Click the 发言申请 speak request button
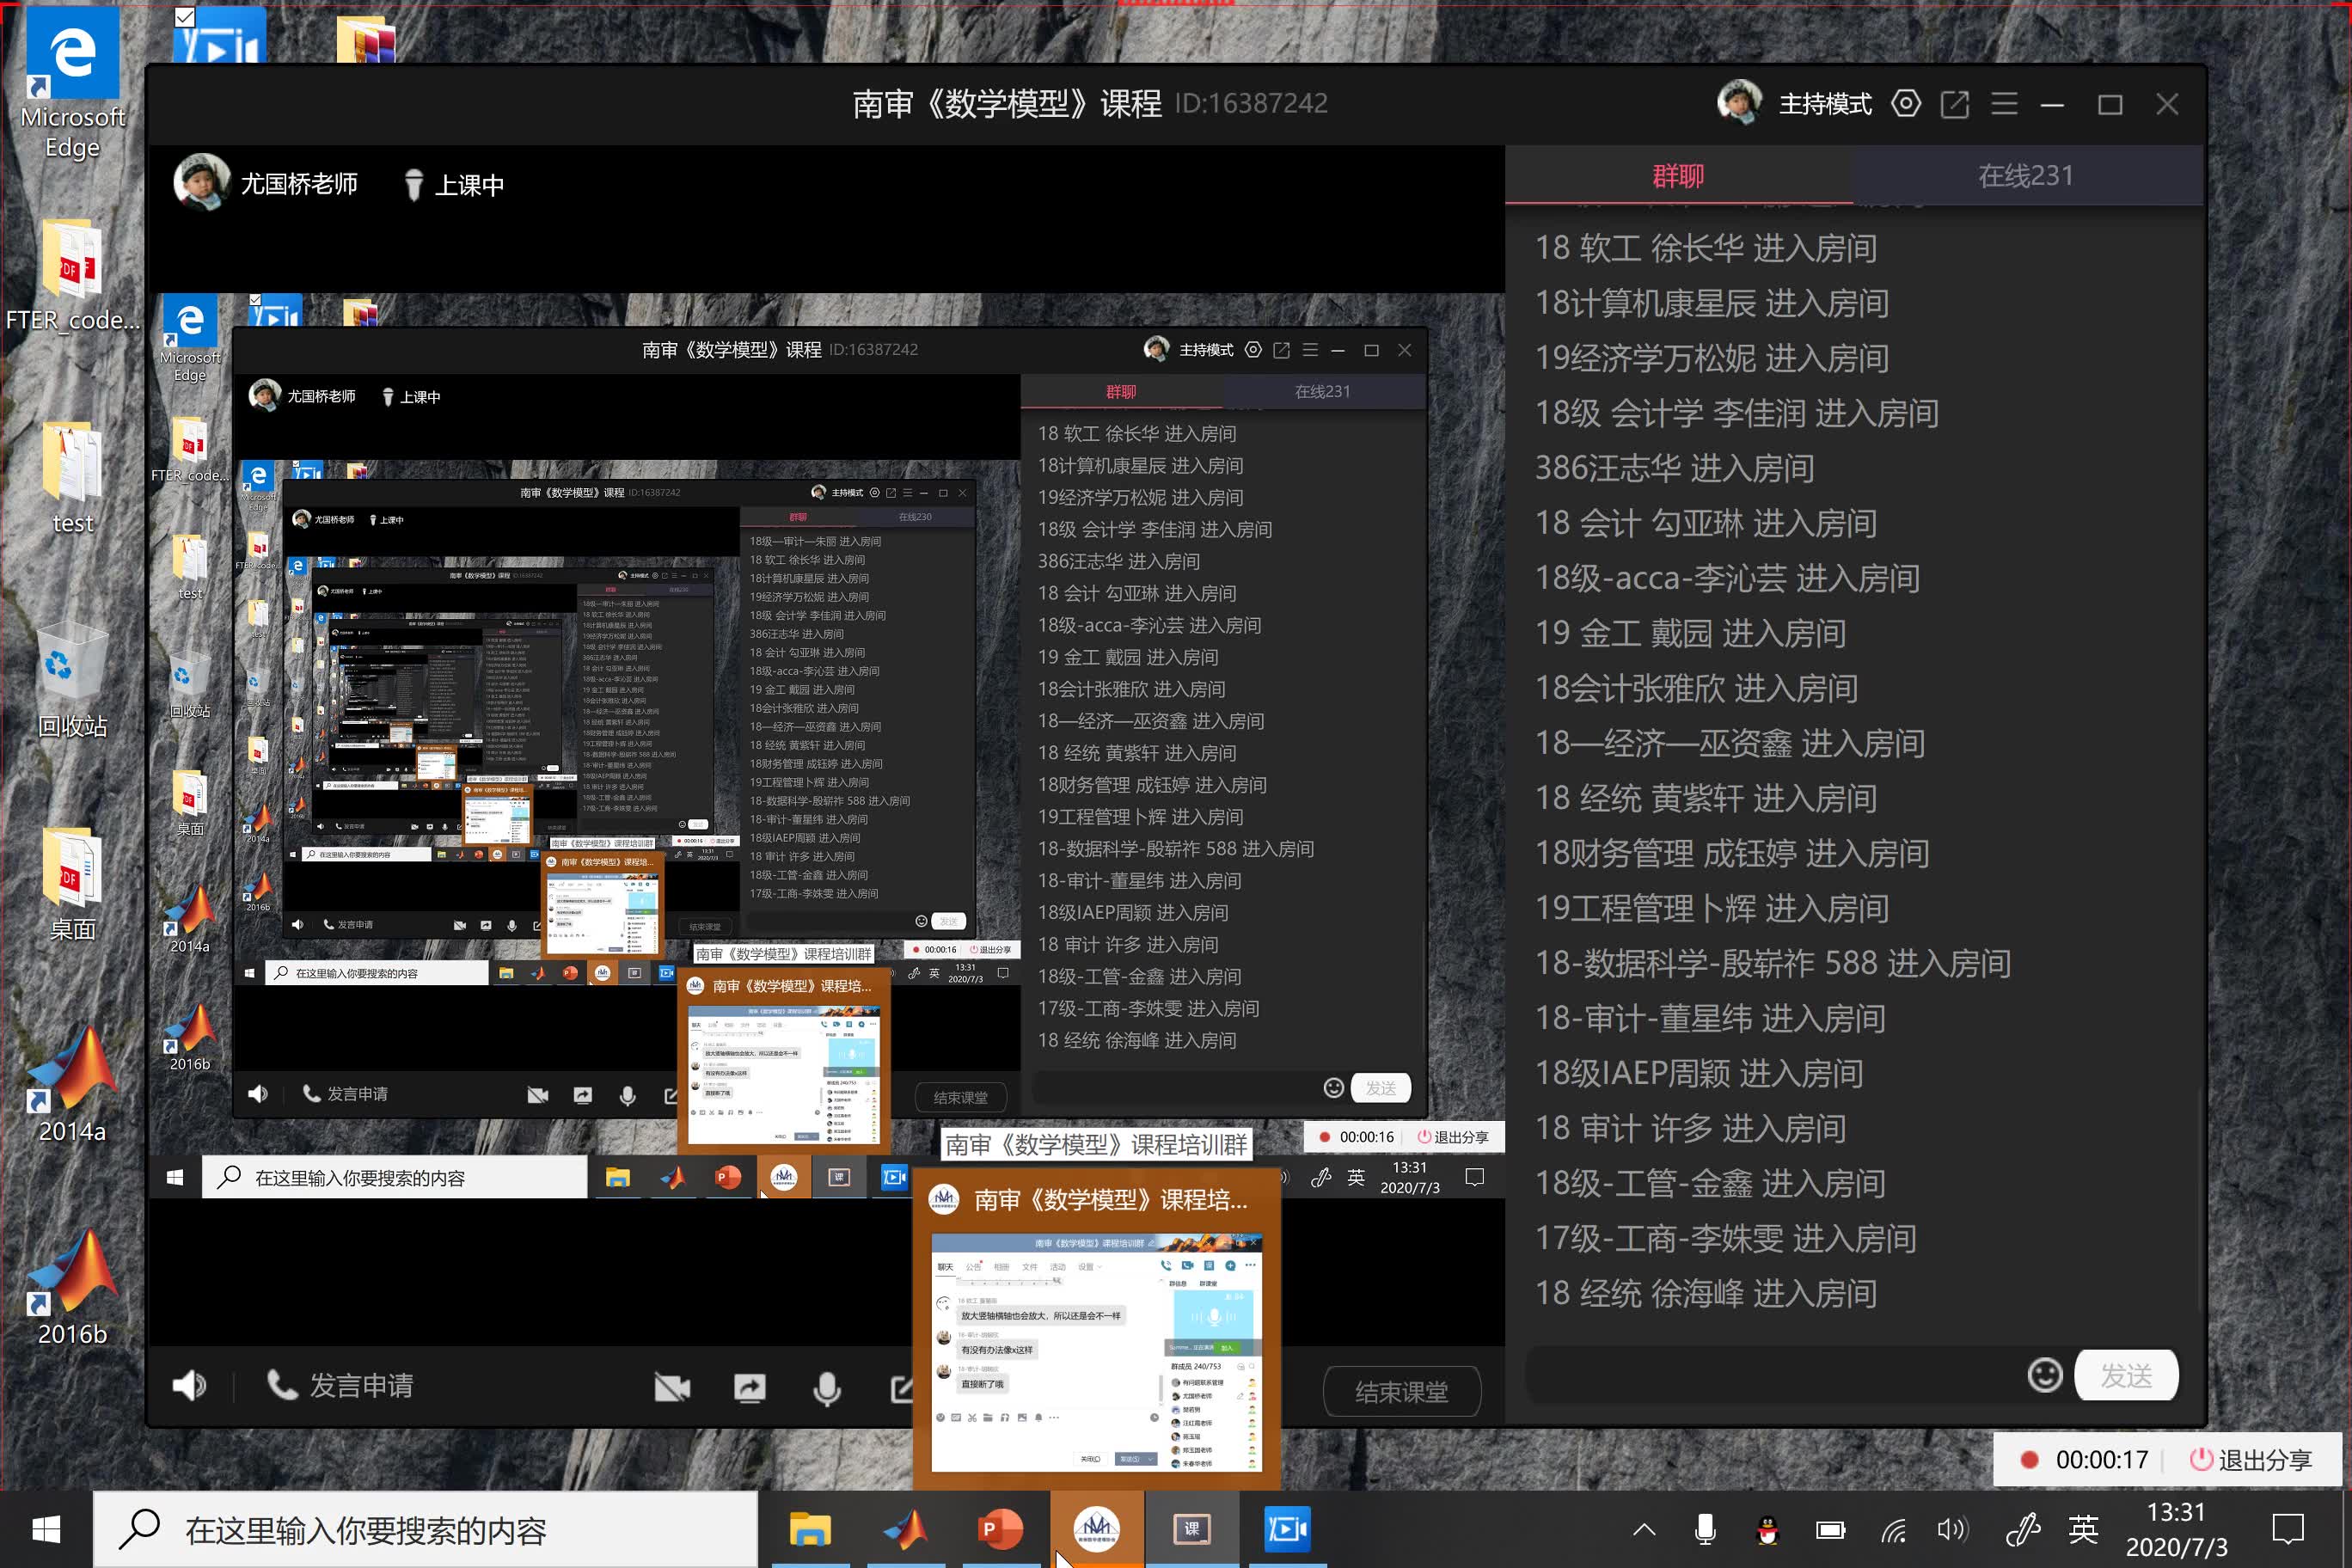The width and height of the screenshot is (2352, 1568). click(340, 1385)
